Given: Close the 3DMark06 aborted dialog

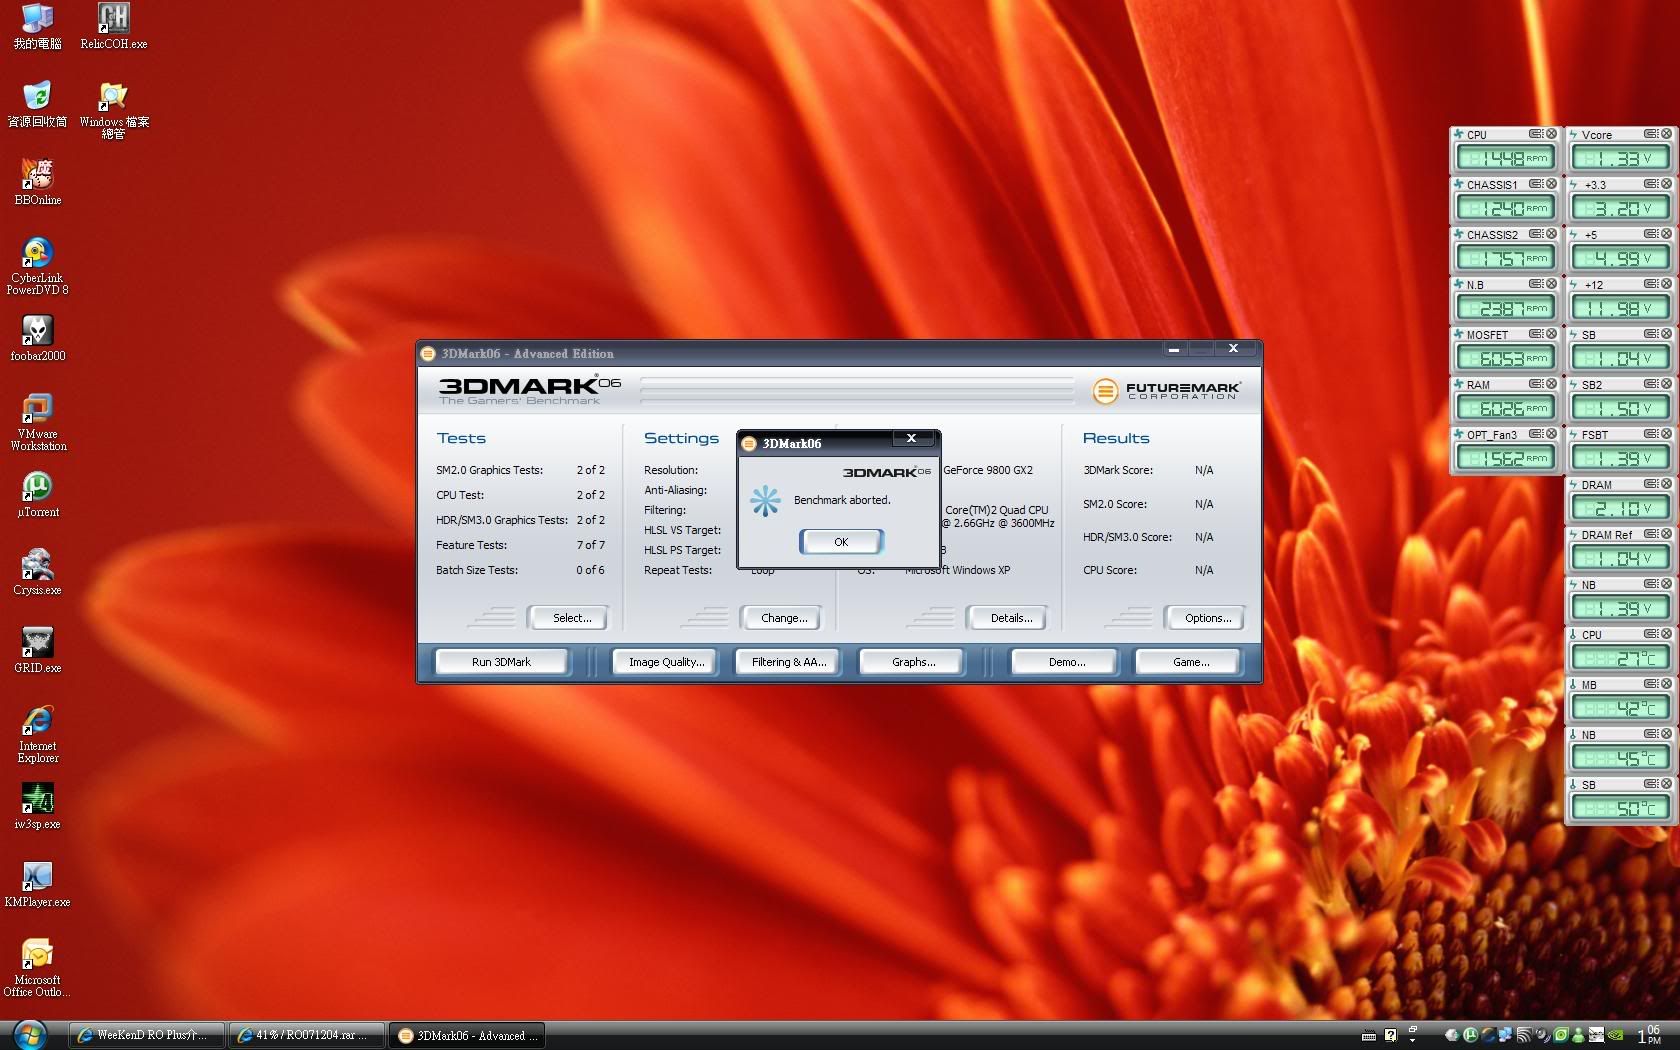Looking at the screenshot, I should click(x=911, y=438).
